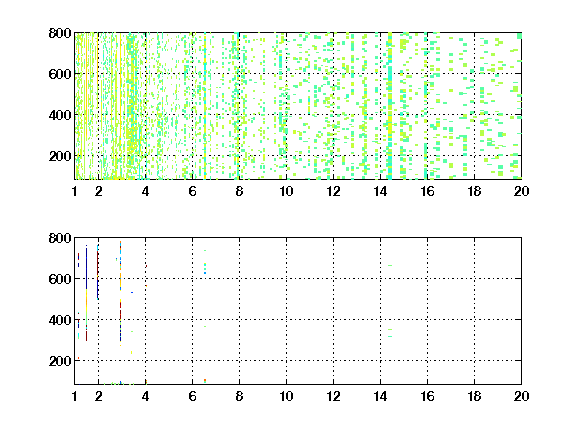
Task: Click the cyan marks near x=6.5 in bottom plot
Action: coord(205,269)
